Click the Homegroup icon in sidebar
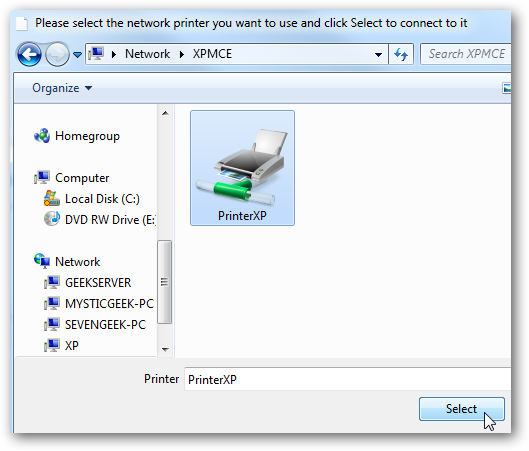 pyautogui.click(x=42, y=136)
